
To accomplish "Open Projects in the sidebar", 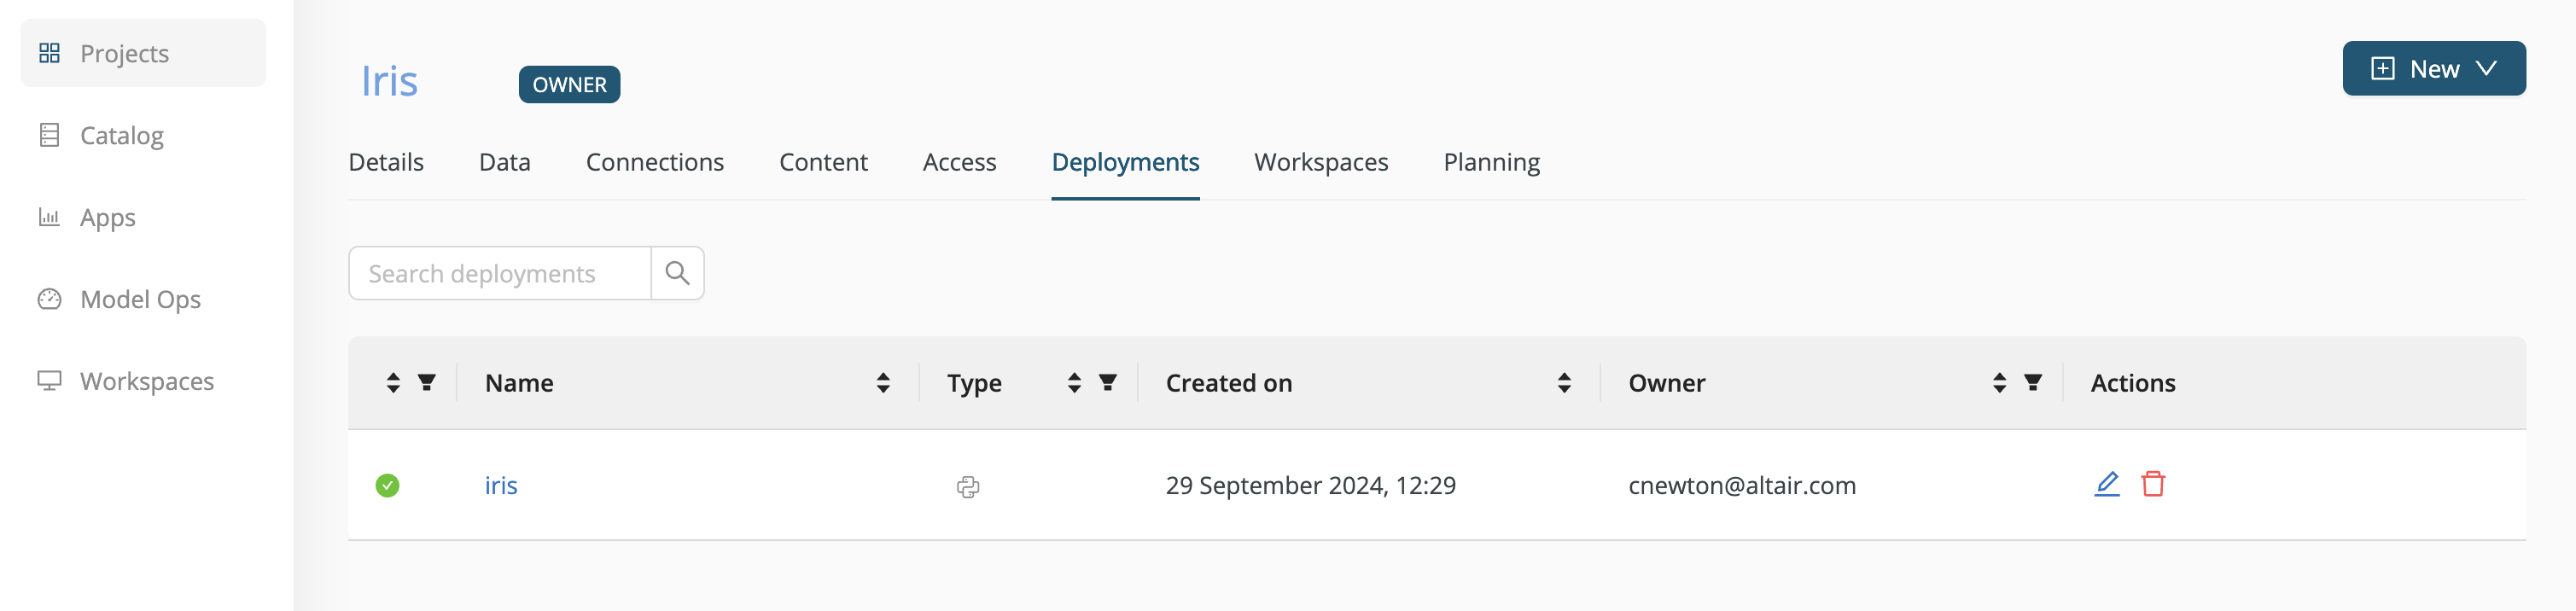I will (143, 53).
